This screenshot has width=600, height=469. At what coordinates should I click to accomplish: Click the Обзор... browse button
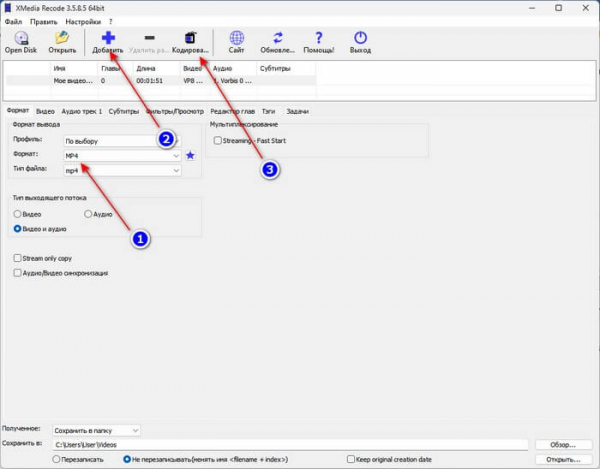point(563,445)
